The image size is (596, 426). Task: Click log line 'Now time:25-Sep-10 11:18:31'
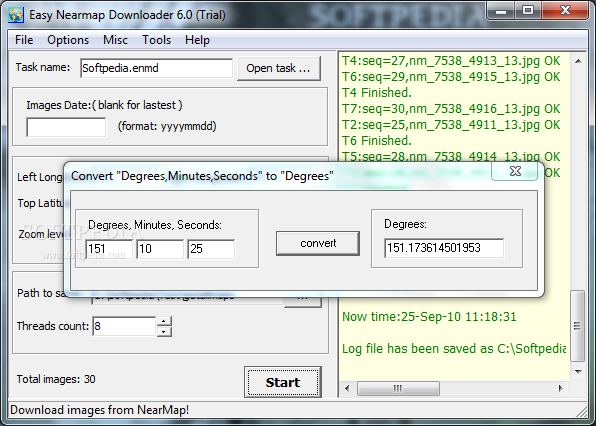click(x=429, y=317)
